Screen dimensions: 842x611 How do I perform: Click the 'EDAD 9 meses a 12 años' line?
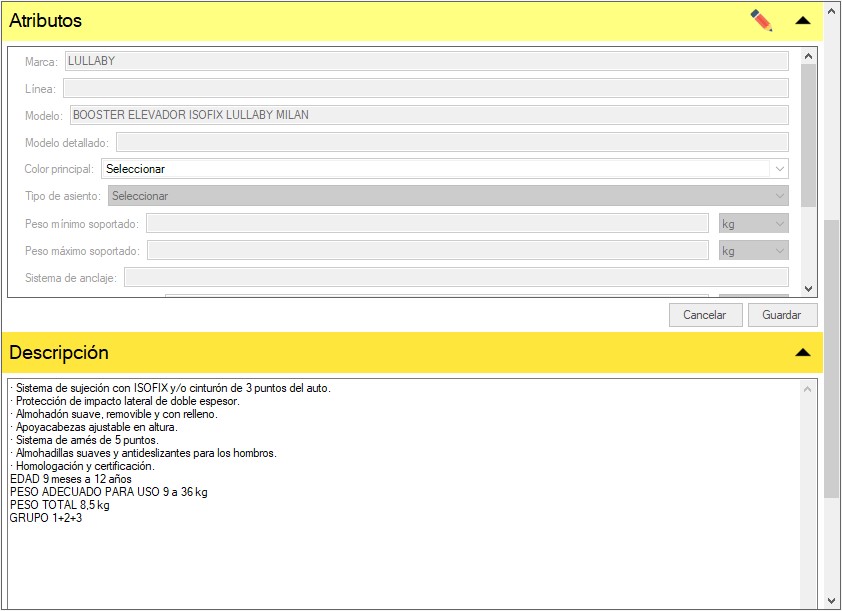[x=71, y=478]
